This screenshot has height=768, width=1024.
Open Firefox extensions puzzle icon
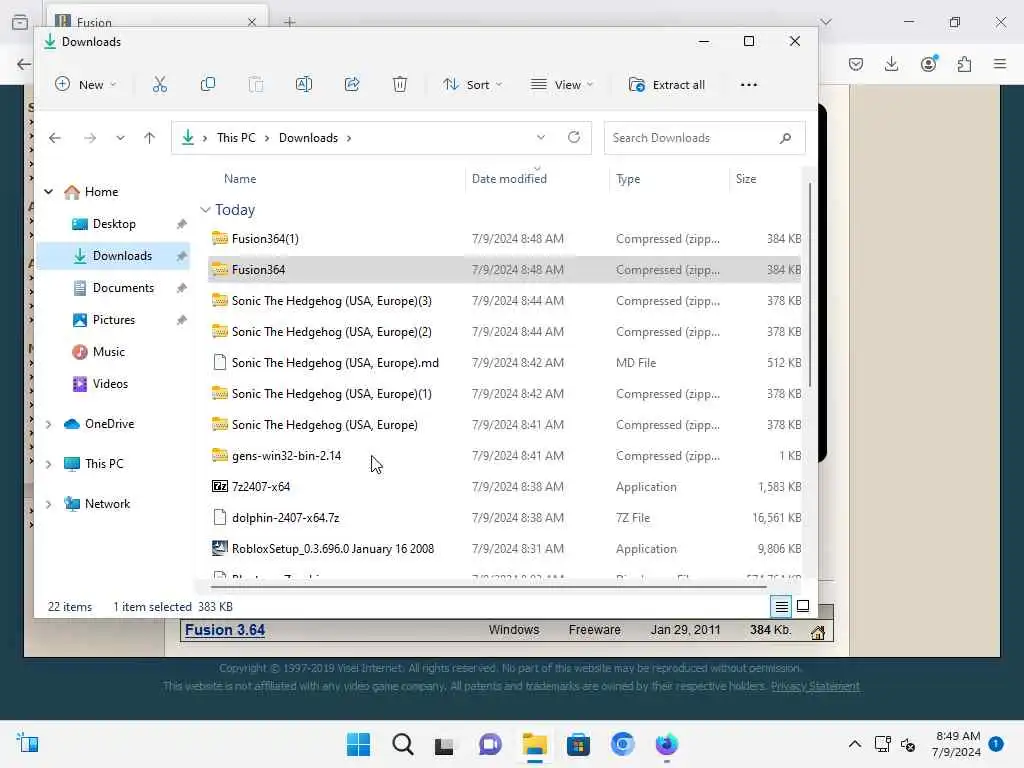pyautogui.click(x=965, y=64)
